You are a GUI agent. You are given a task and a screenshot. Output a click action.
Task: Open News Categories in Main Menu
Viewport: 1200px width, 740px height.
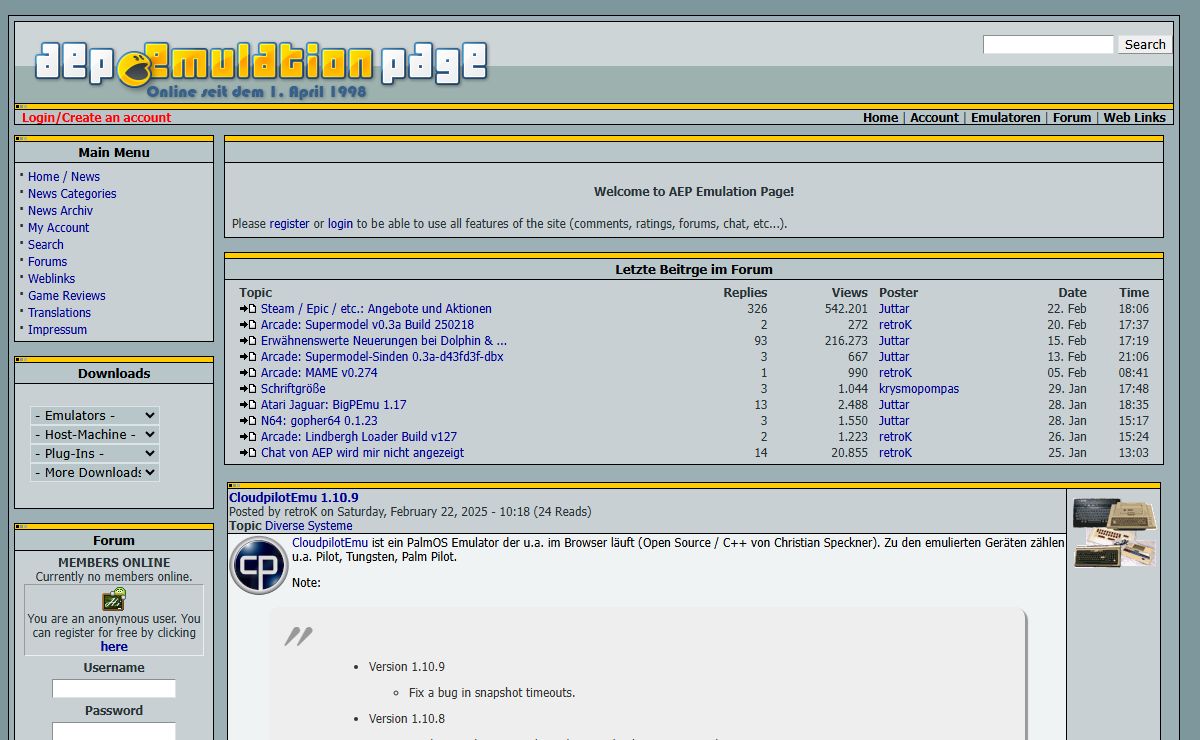(x=72, y=194)
